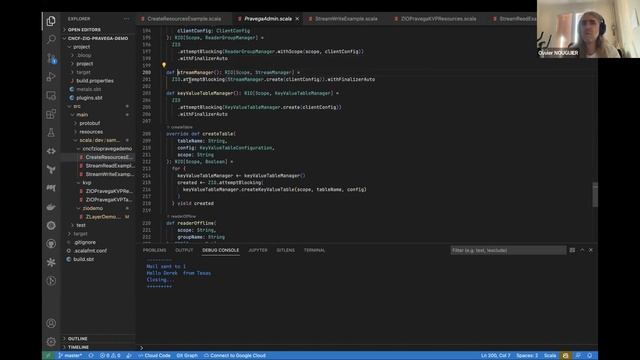Open errors and warnings status counter

[110, 356]
